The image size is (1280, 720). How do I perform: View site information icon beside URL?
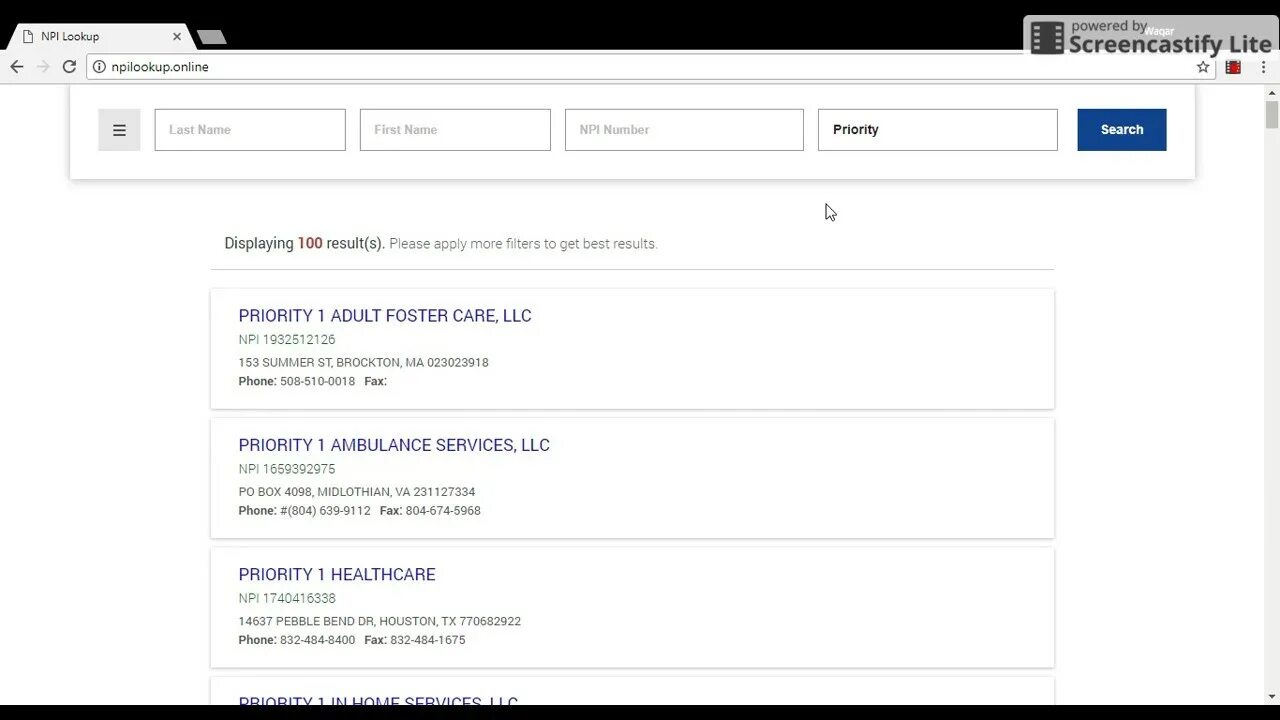coord(99,67)
